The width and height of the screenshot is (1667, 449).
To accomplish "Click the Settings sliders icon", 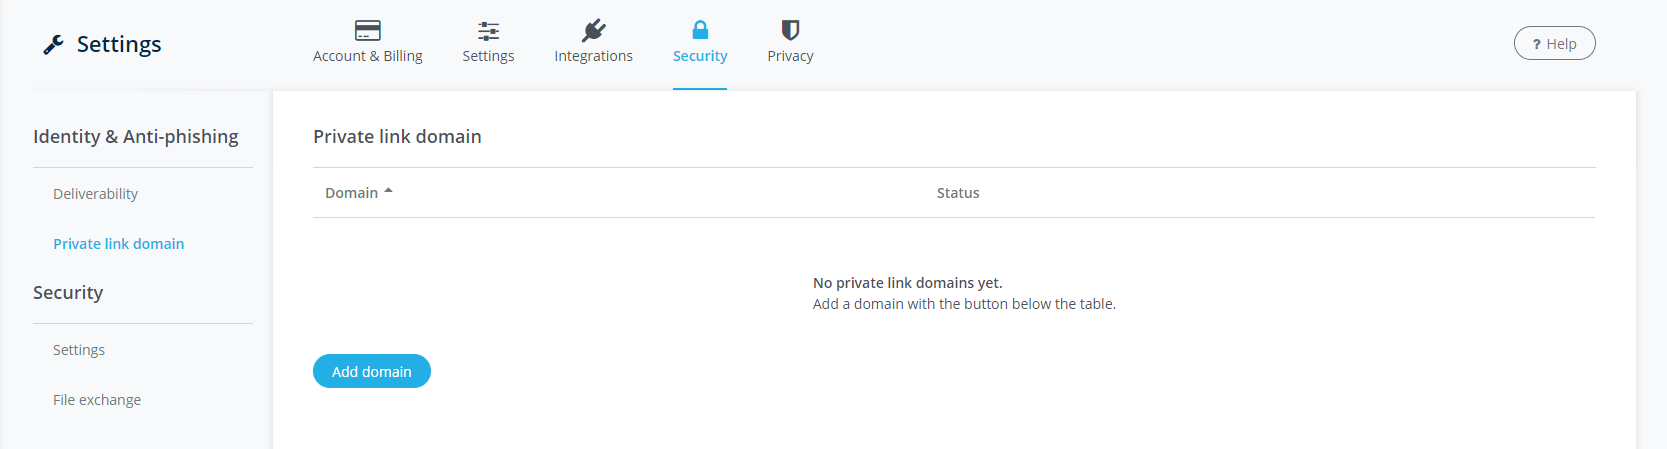I will (488, 30).
